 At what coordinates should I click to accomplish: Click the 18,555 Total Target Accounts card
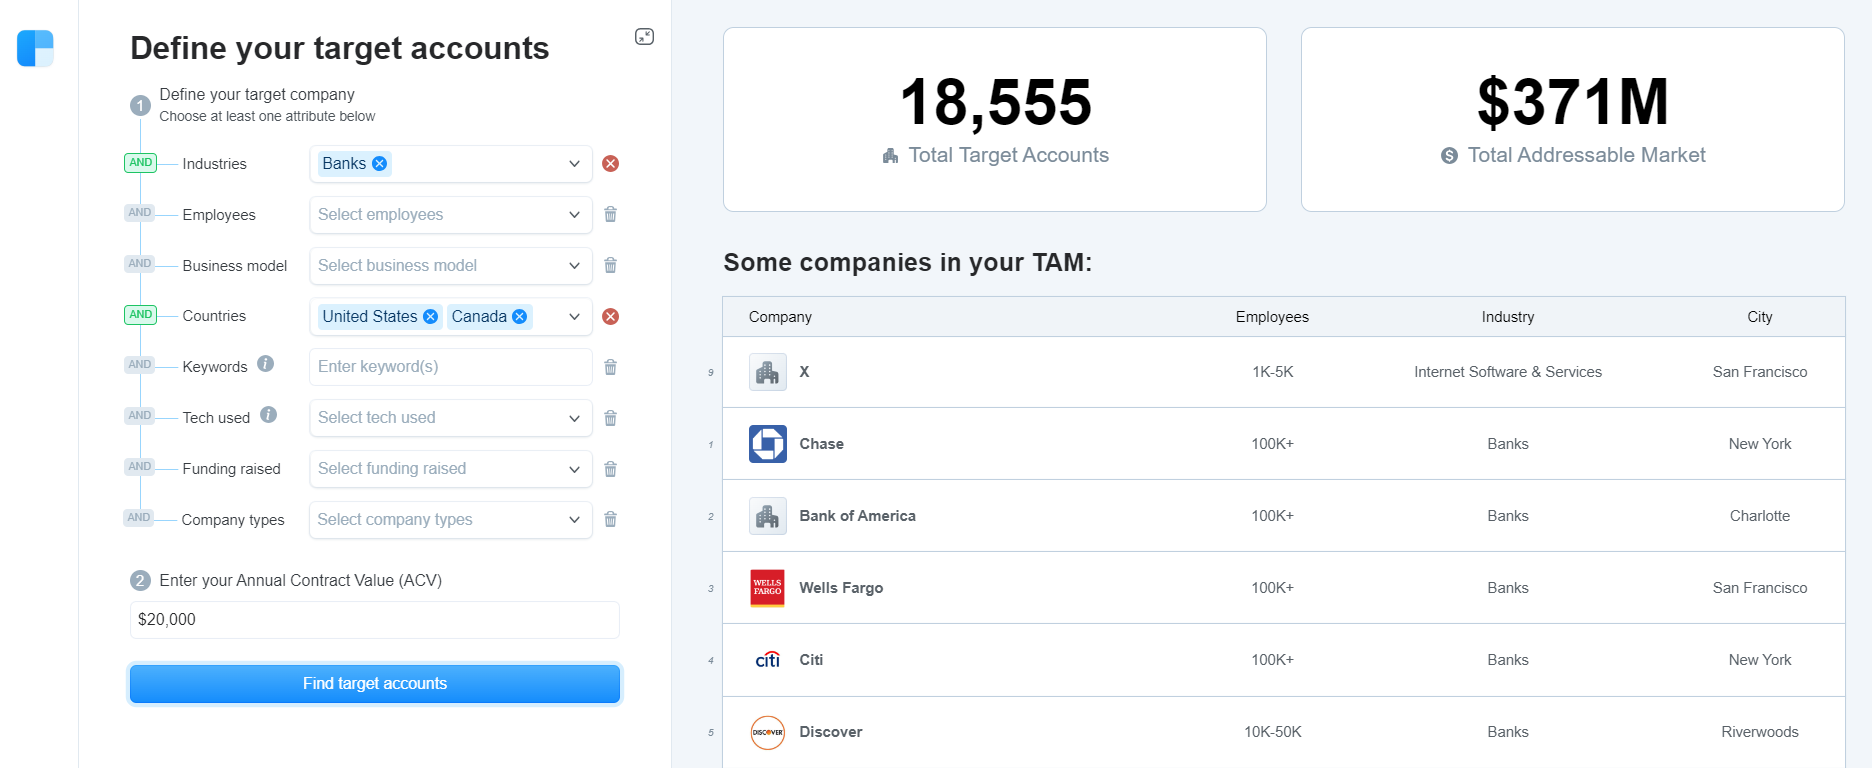(995, 120)
